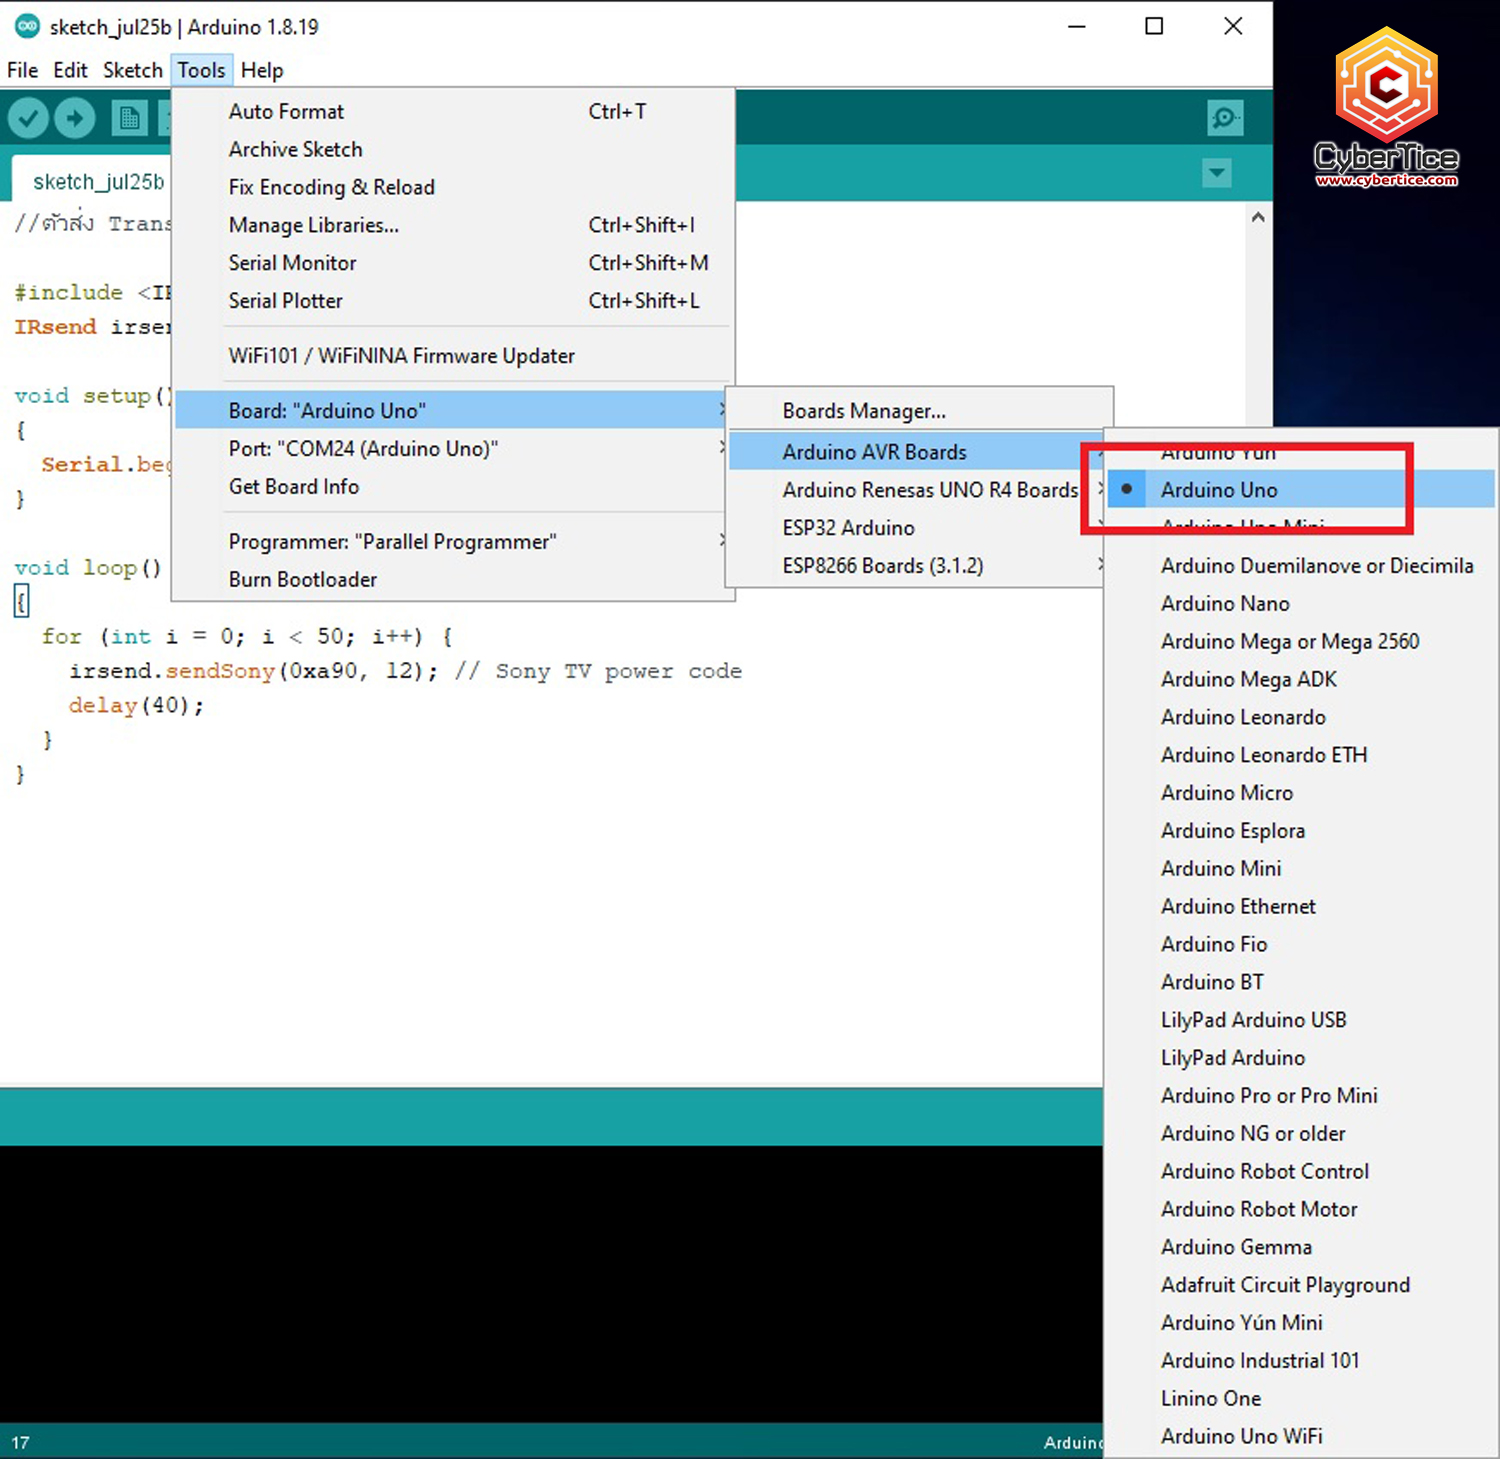1500x1459 pixels.
Task: Expand the Arduino AVR Boards submenu
Action: (x=874, y=451)
